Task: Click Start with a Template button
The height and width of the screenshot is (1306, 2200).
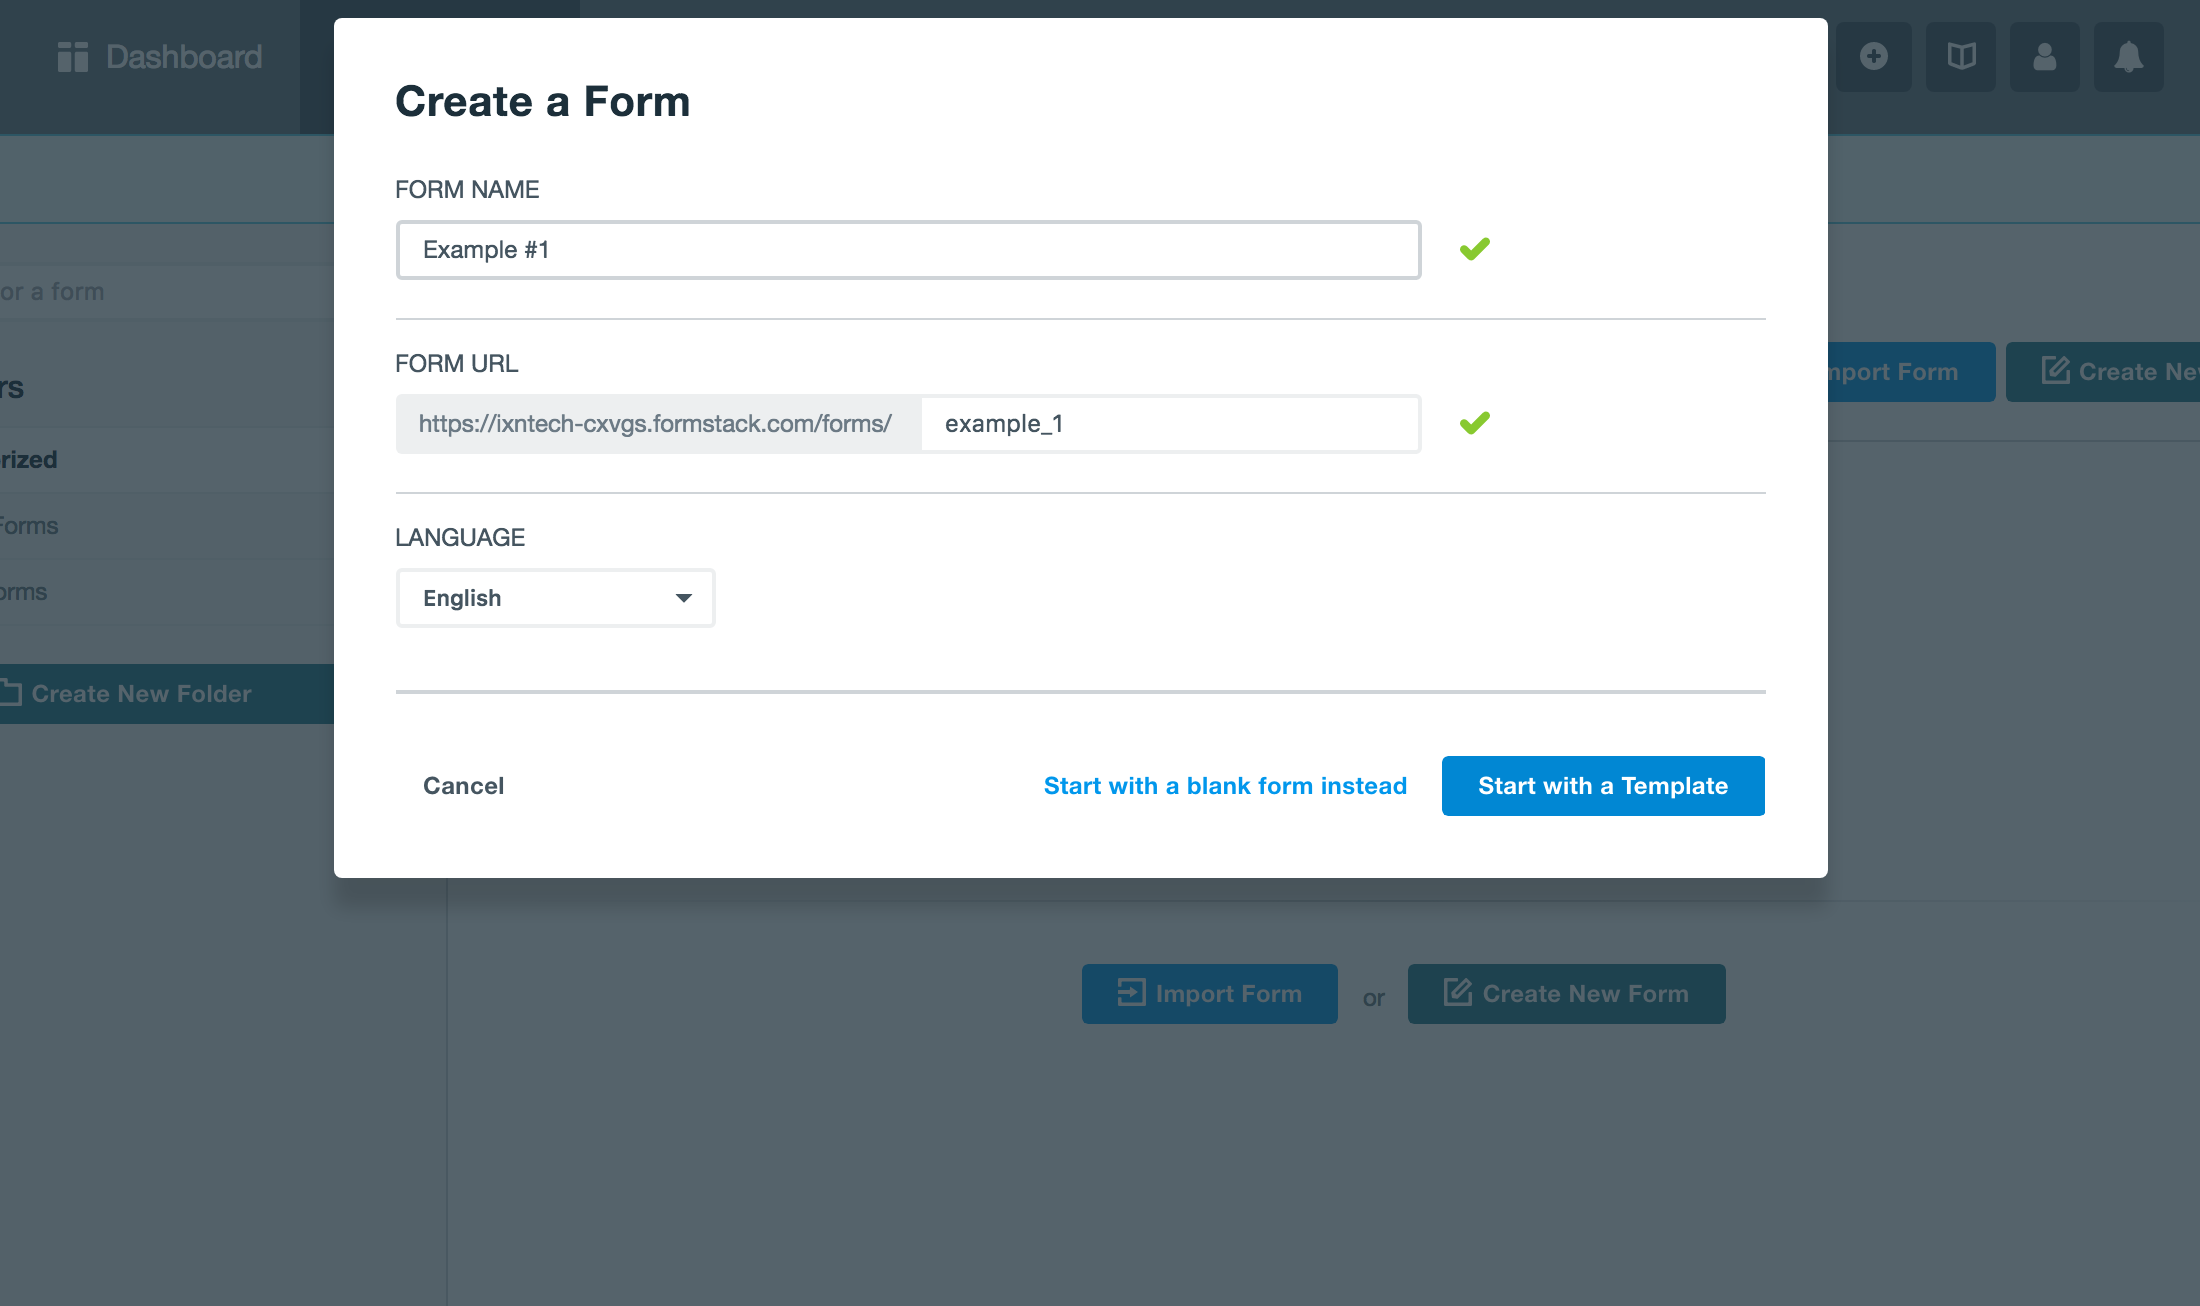Action: click(1603, 786)
